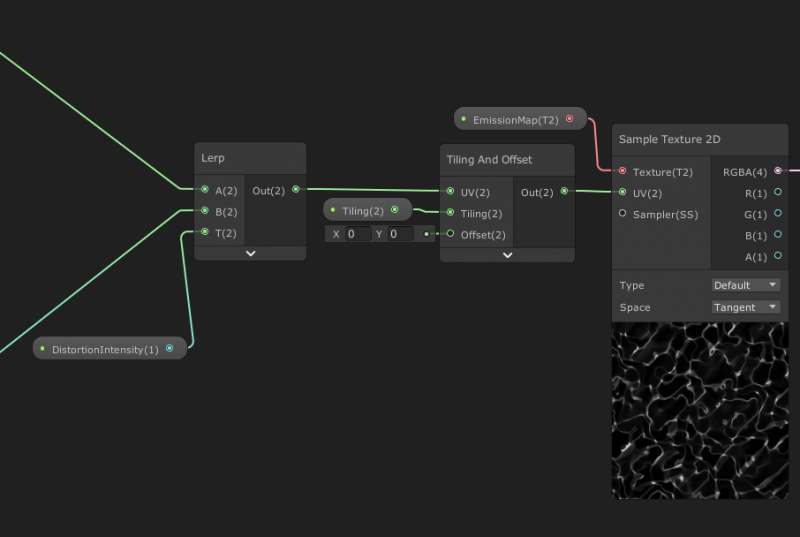The width and height of the screenshot is (800, 537).
Task: Click the Texture(T2) input port
Action: 623,171
